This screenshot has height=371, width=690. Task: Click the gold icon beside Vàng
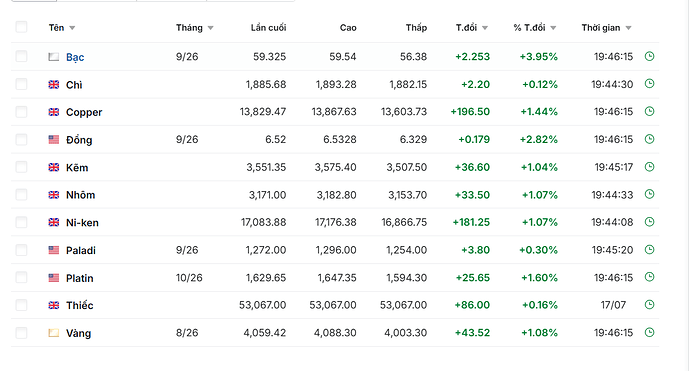tap(54, 333)
